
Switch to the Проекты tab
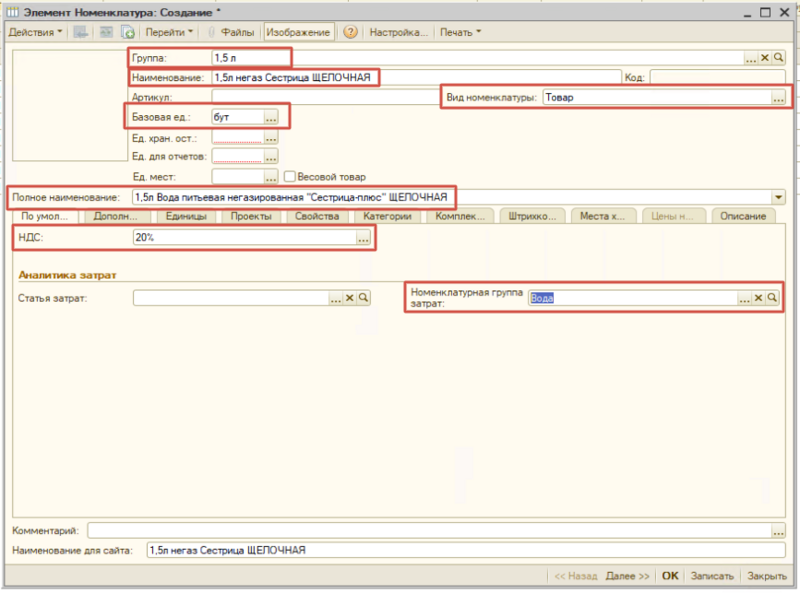pos(251,216)
